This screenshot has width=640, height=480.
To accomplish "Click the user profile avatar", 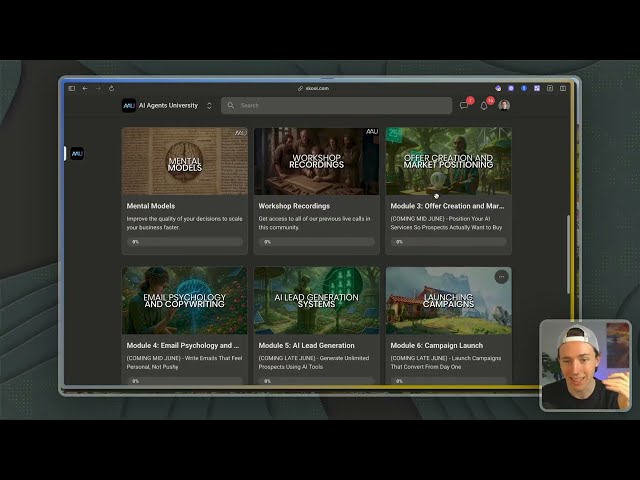I will [x=504, y=105].
